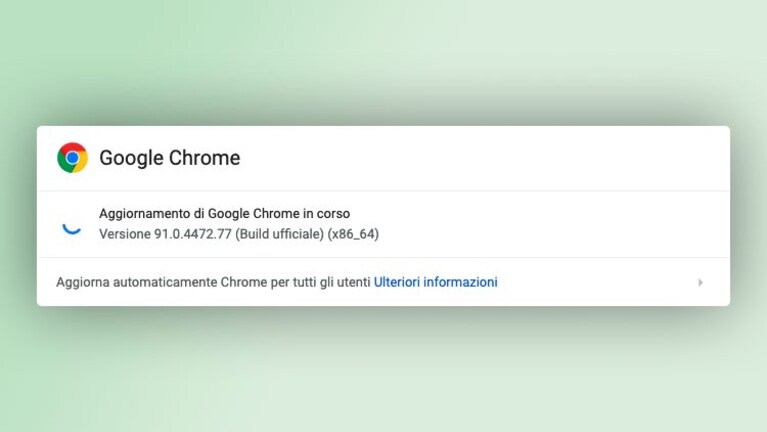767x432 pixels.
Task: Expand the automatic update row arrow
Action: (x=700, y=282)
